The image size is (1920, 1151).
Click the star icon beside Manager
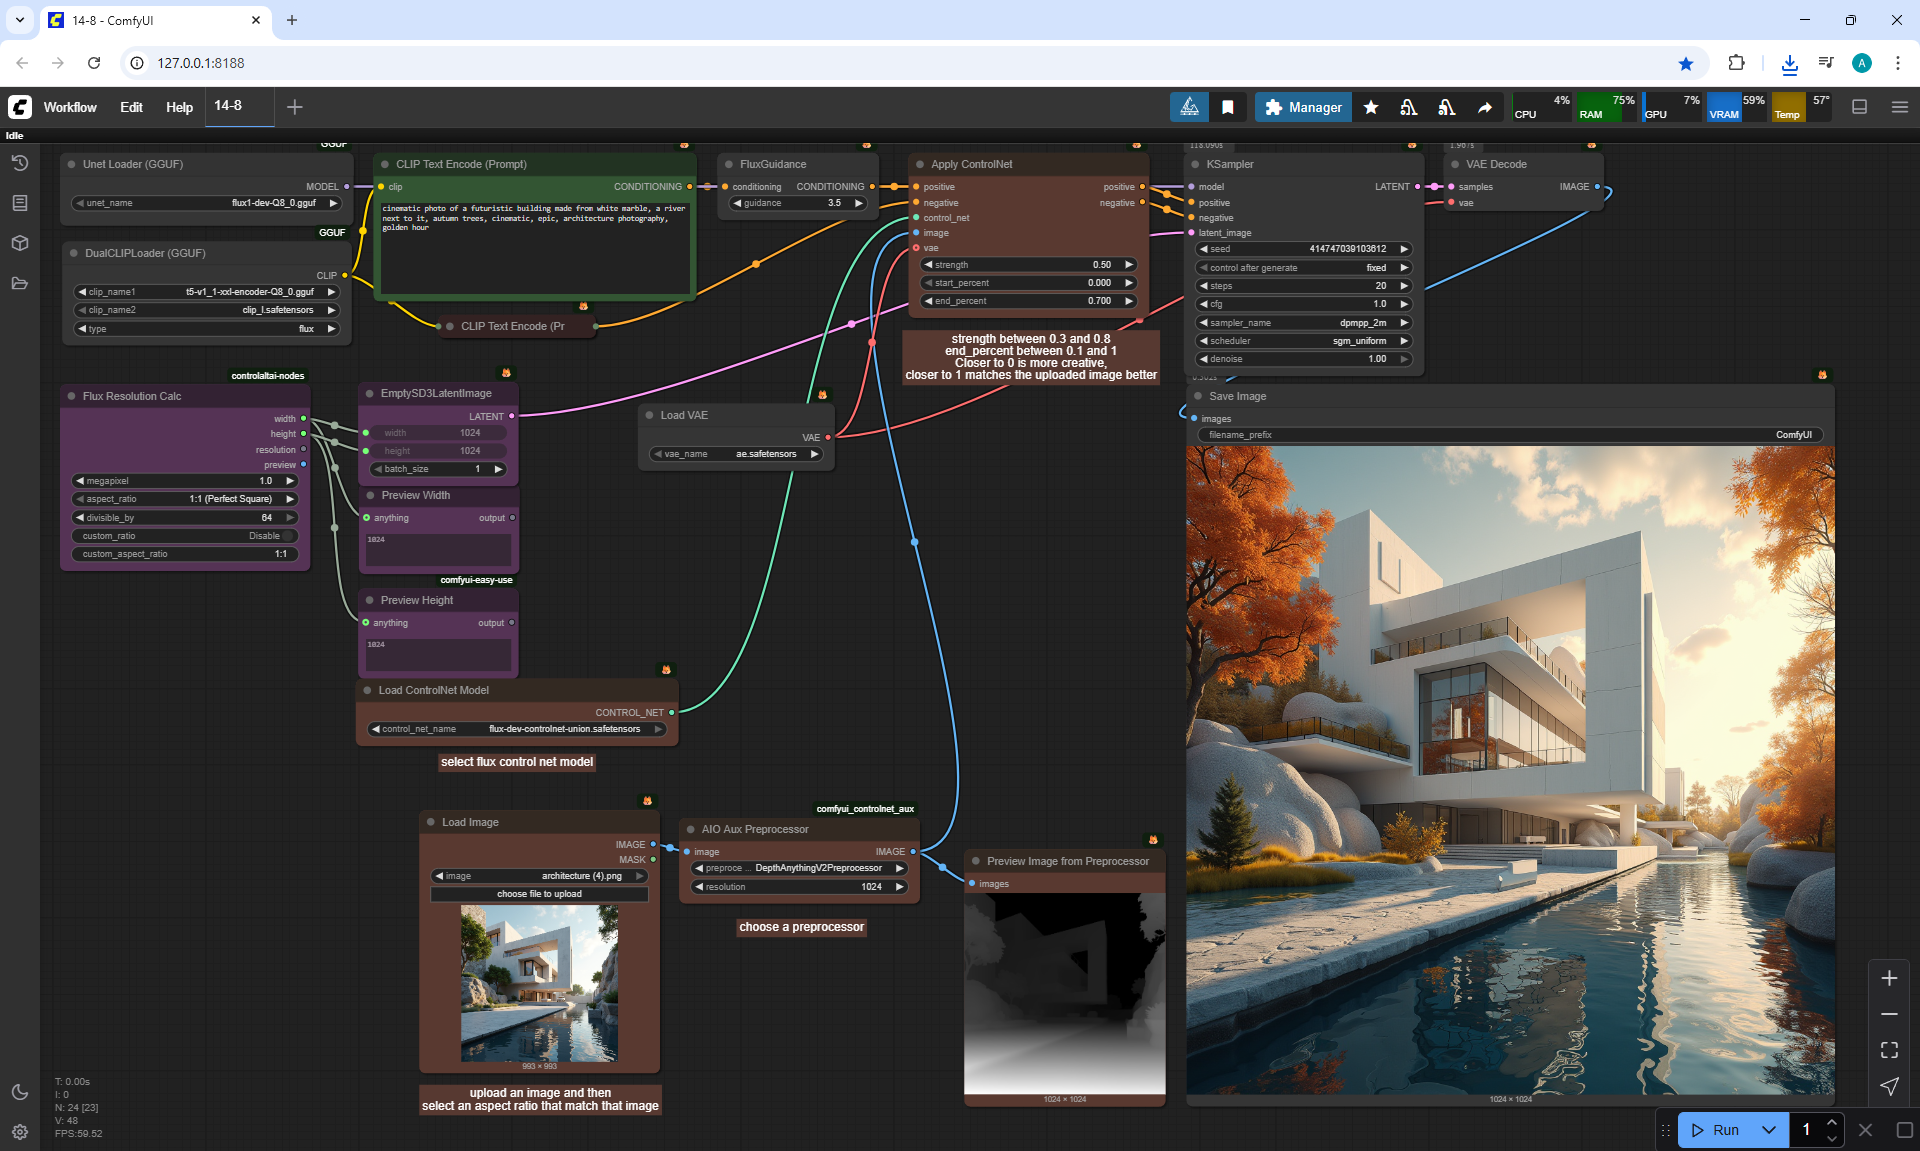pos(1371,107)
